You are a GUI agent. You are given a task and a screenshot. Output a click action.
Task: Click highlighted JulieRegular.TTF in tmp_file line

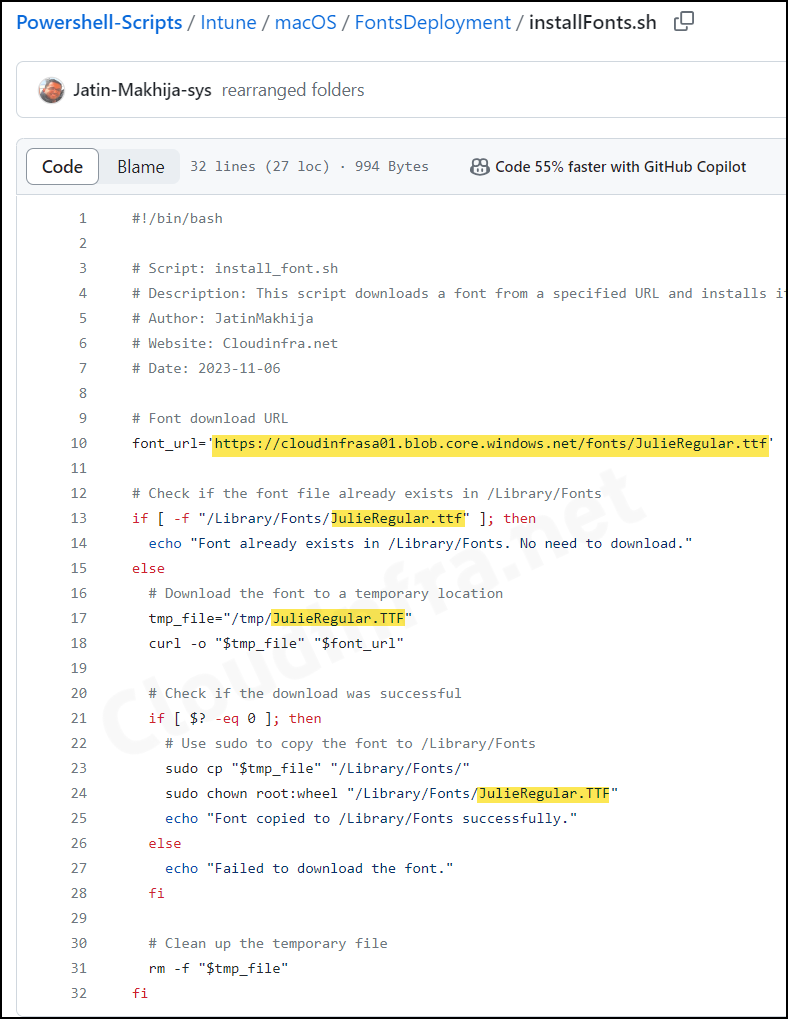click(338, 618)
